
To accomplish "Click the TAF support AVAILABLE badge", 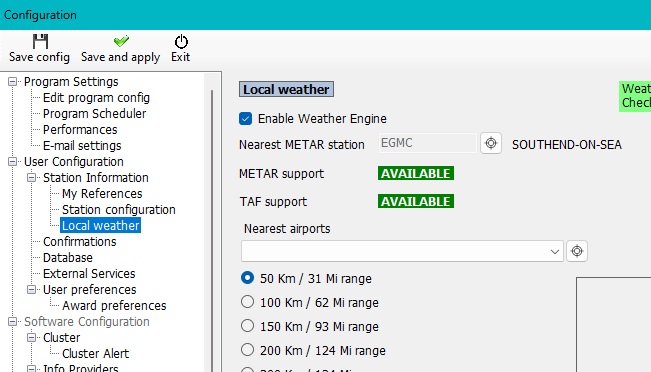I will [416, 201].
